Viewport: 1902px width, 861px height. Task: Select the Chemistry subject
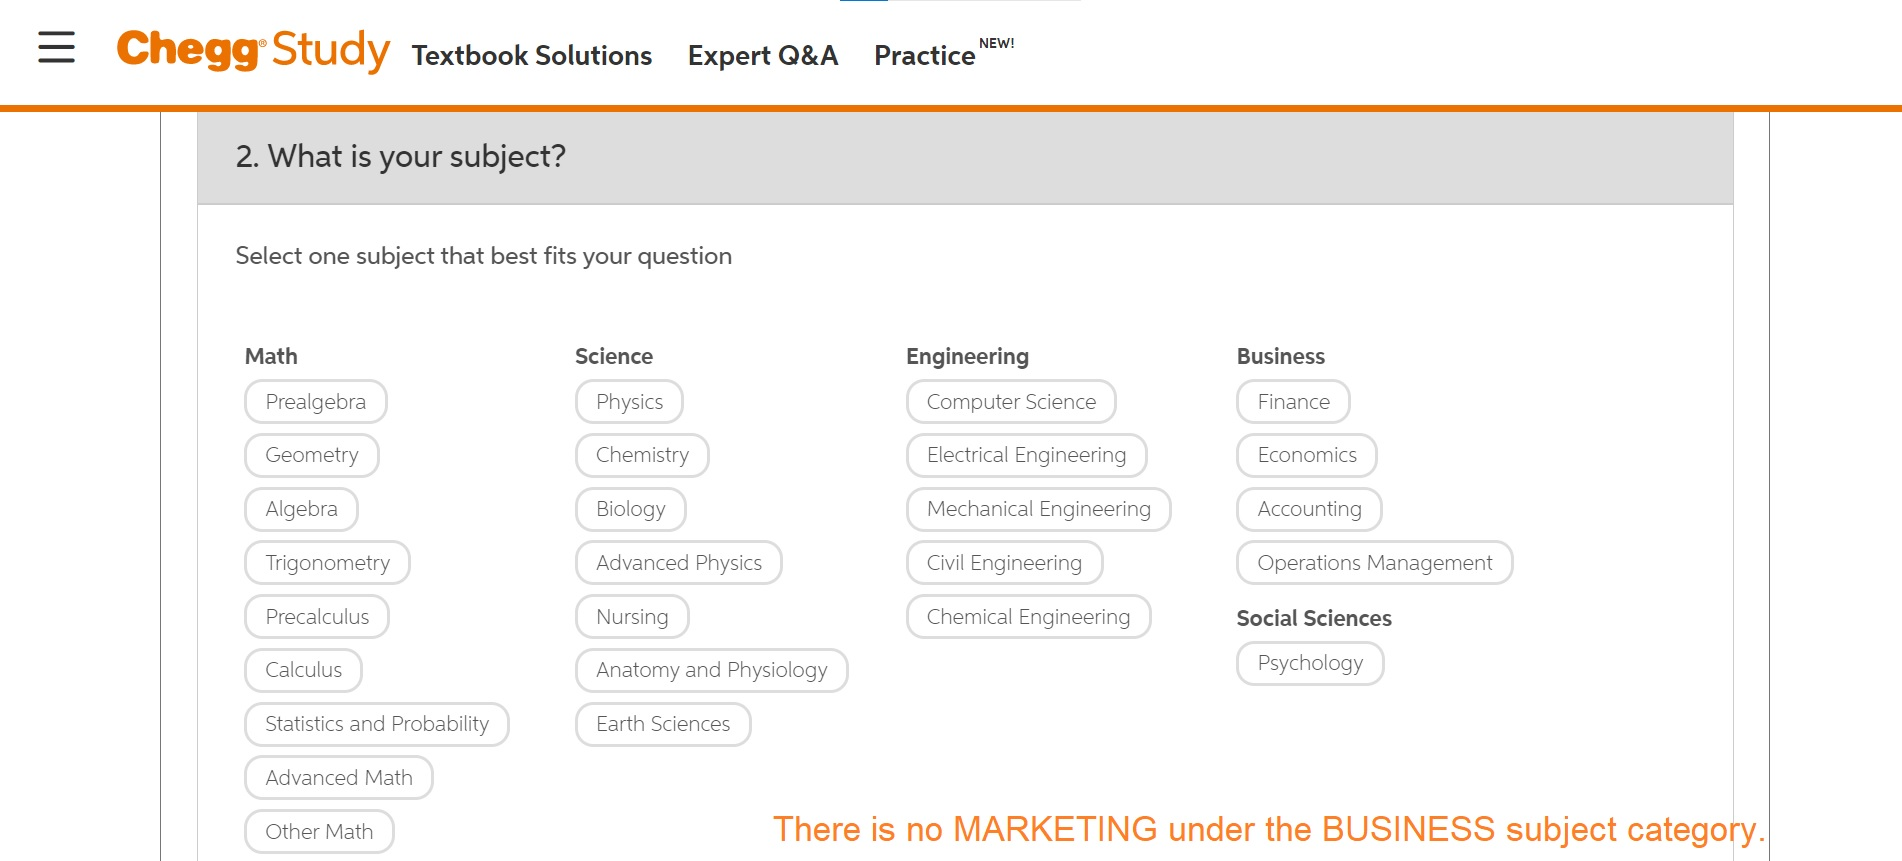(x=642, y=455)
